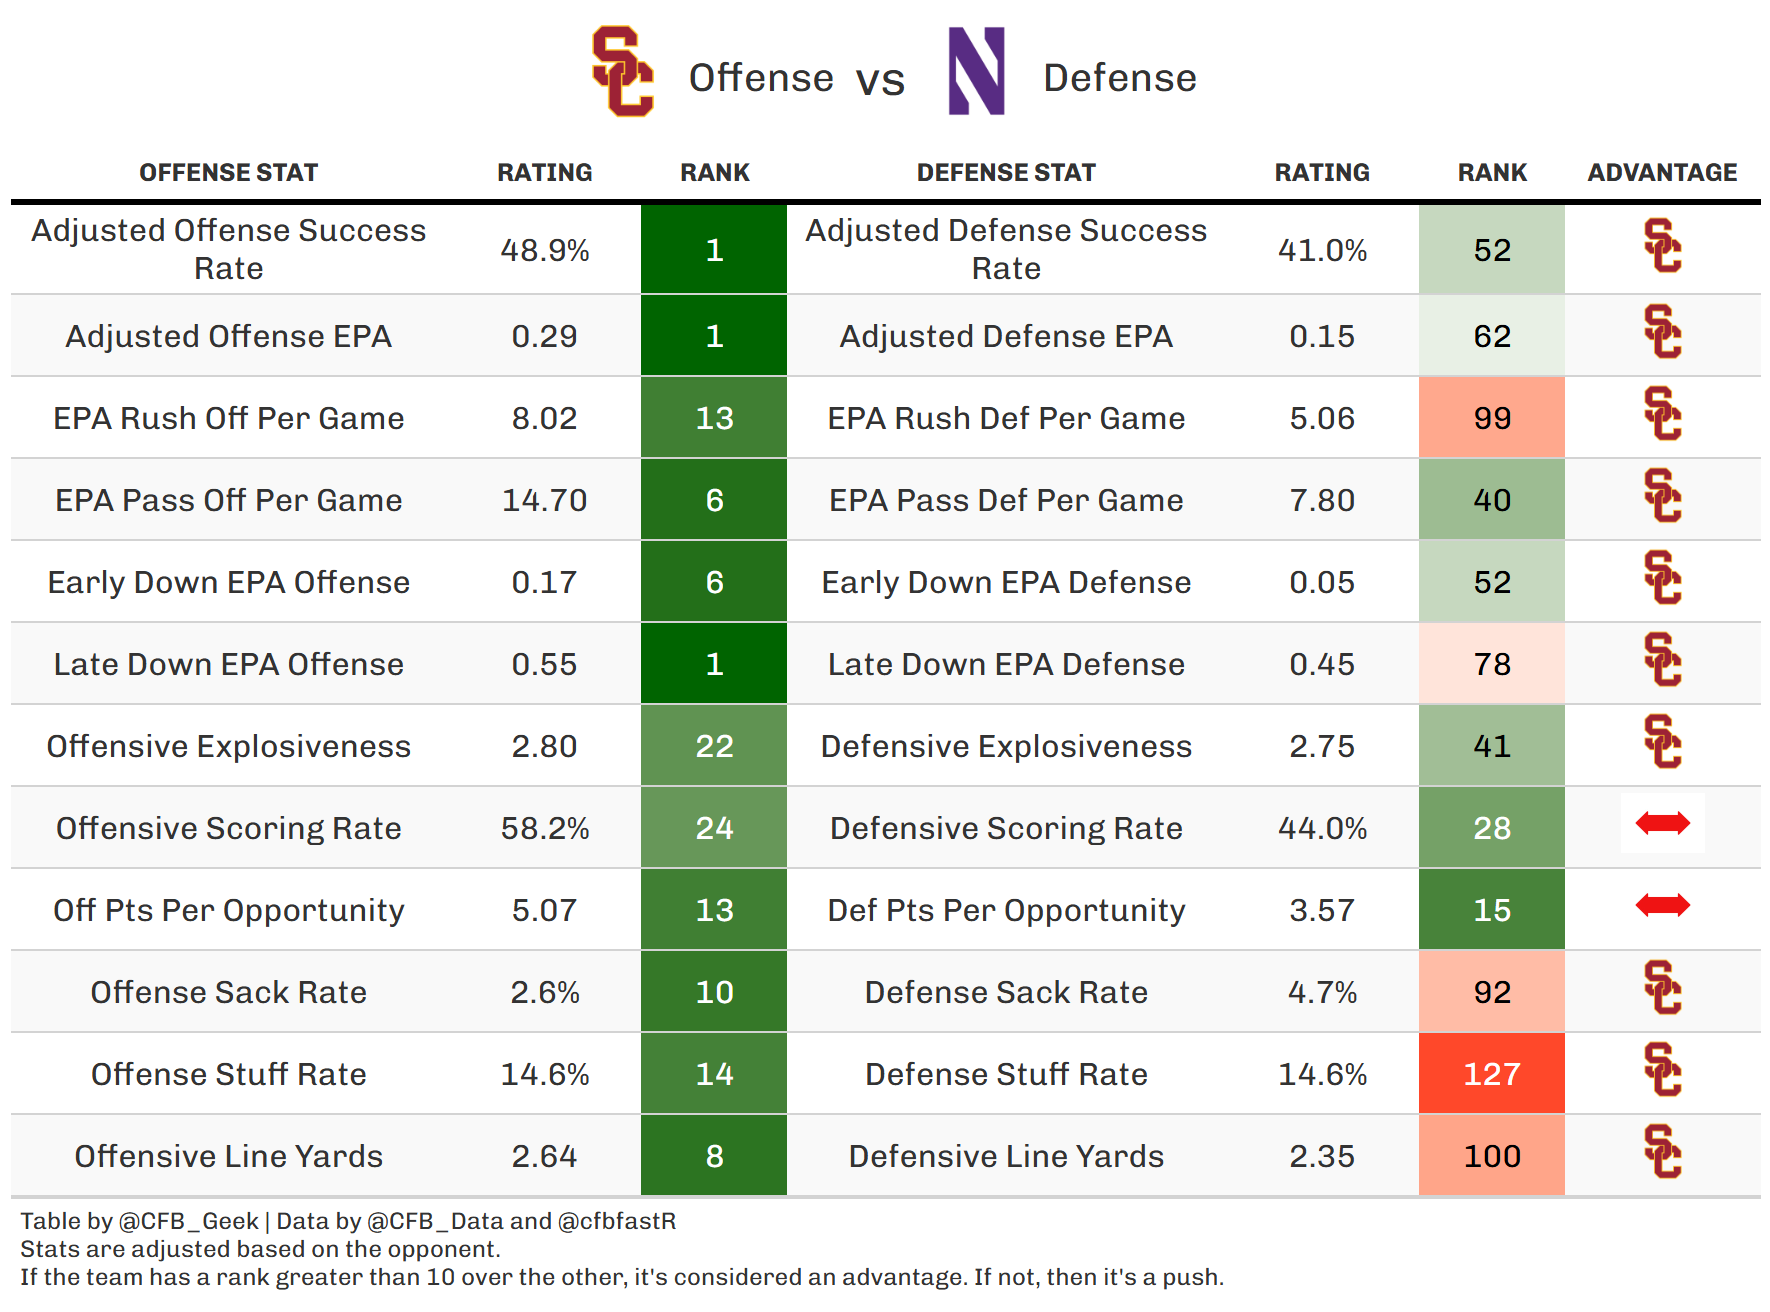
Task: Click USC advantage logo in Adjusted Offense EPA row
Action: click(x=1662, y=332)
